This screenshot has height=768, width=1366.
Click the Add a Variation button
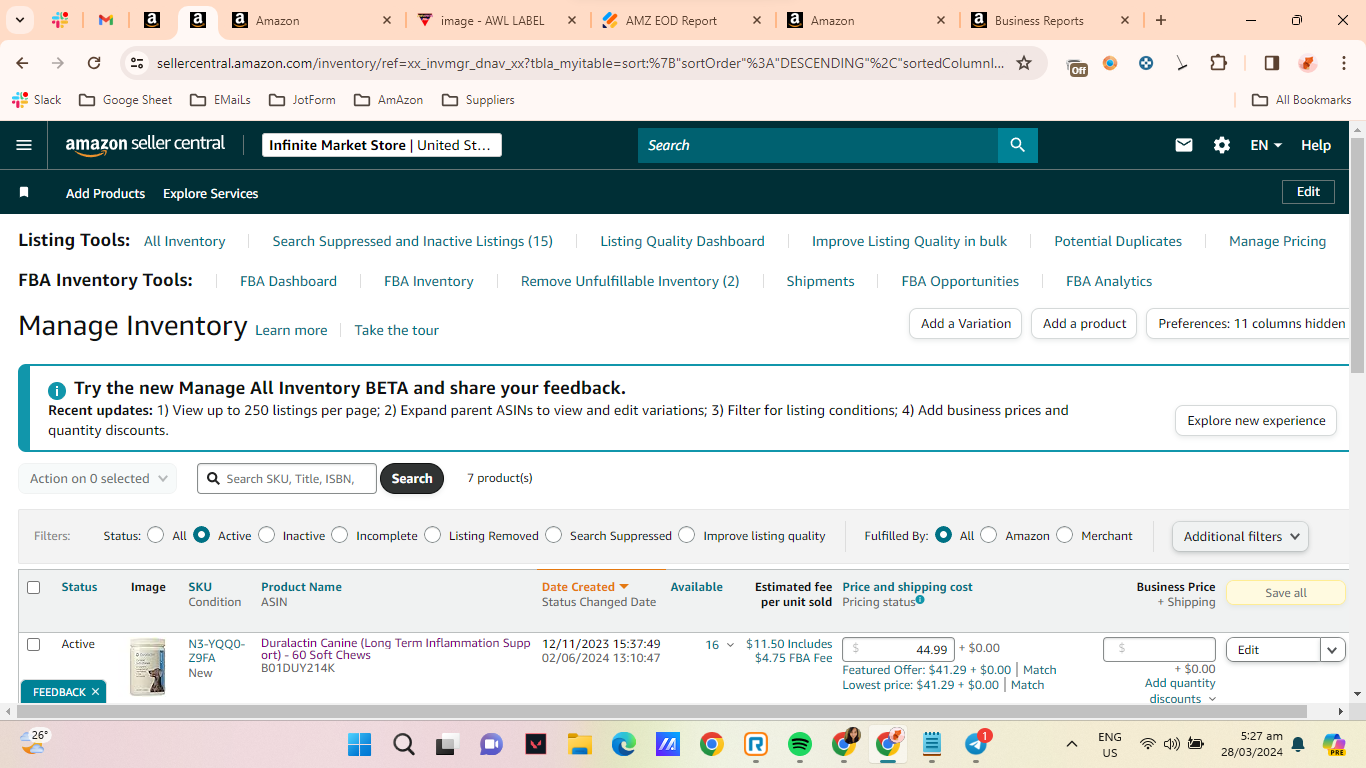[965, 324]
